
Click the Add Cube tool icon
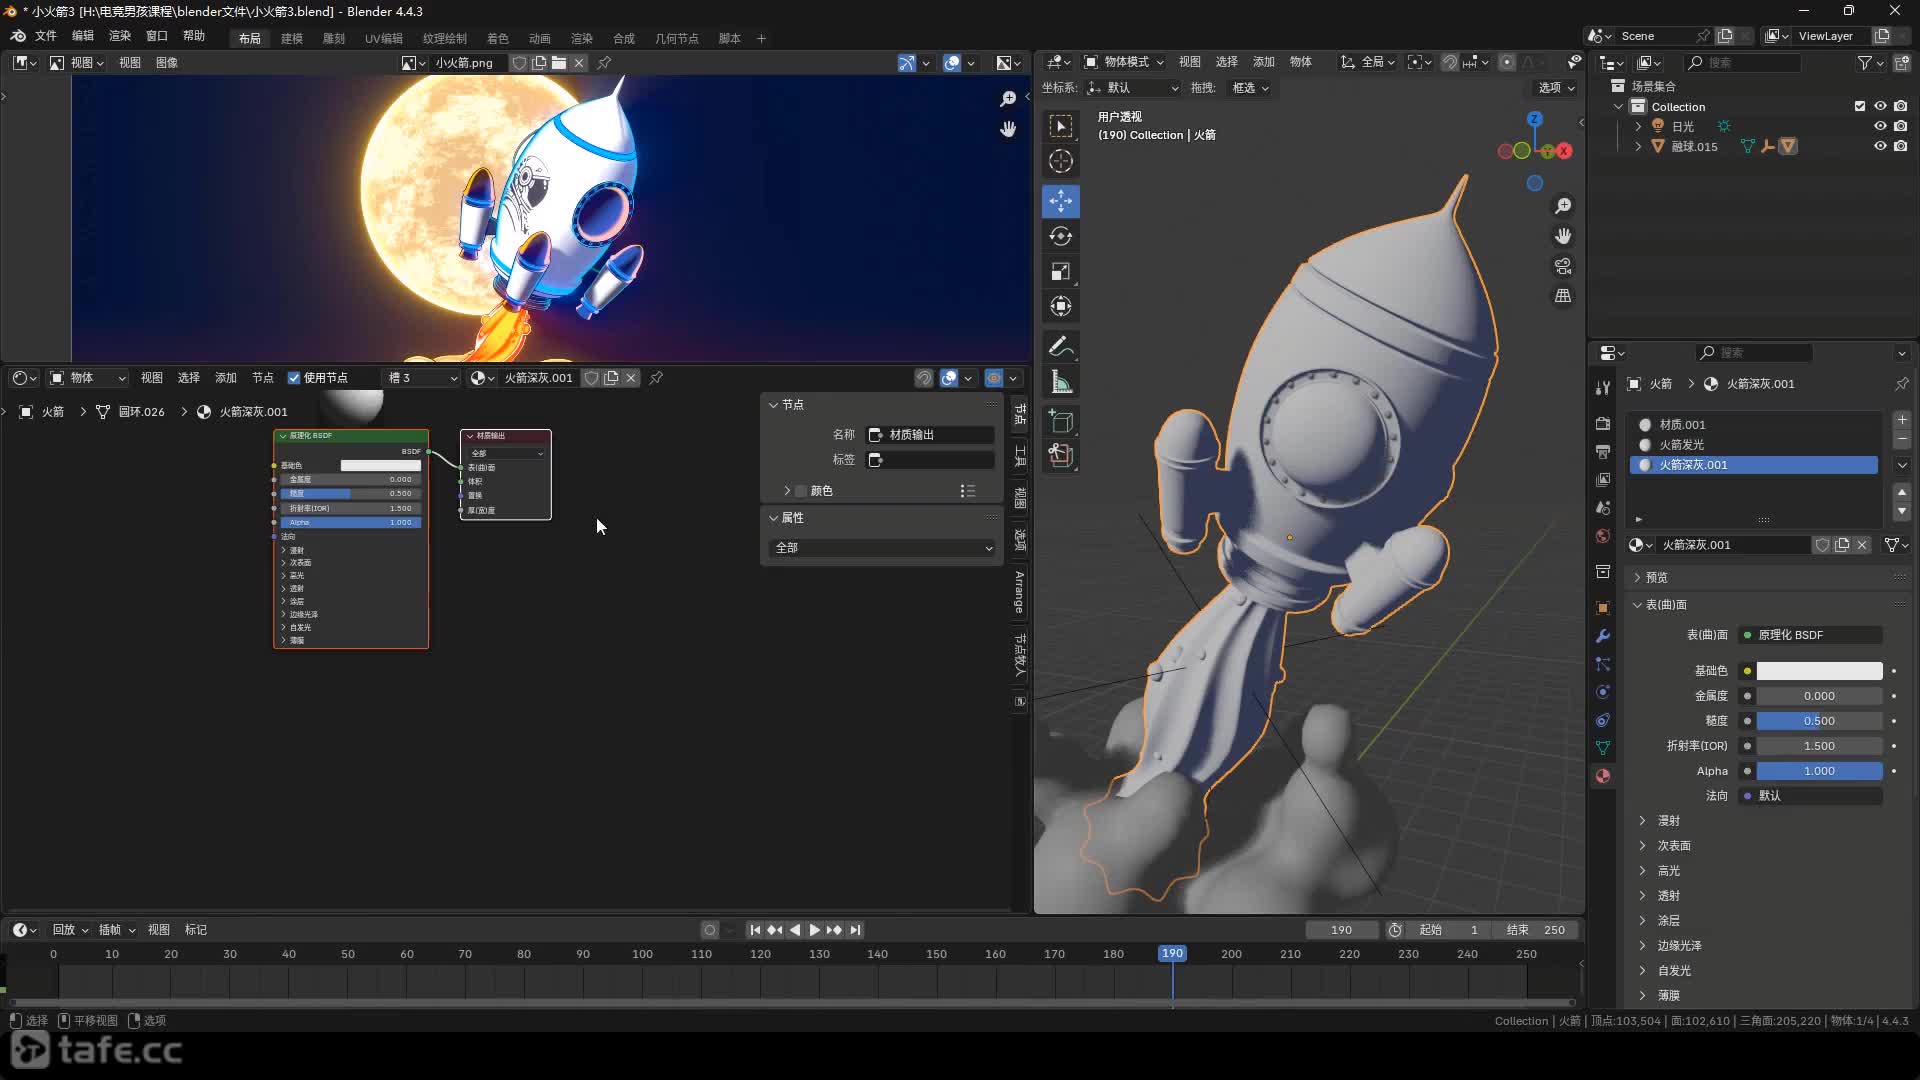1061,421
